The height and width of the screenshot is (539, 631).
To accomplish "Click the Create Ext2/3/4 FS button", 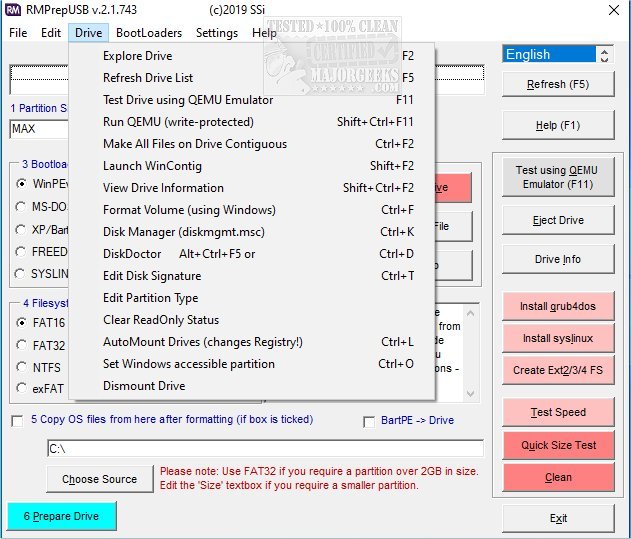I will (558, 370).
